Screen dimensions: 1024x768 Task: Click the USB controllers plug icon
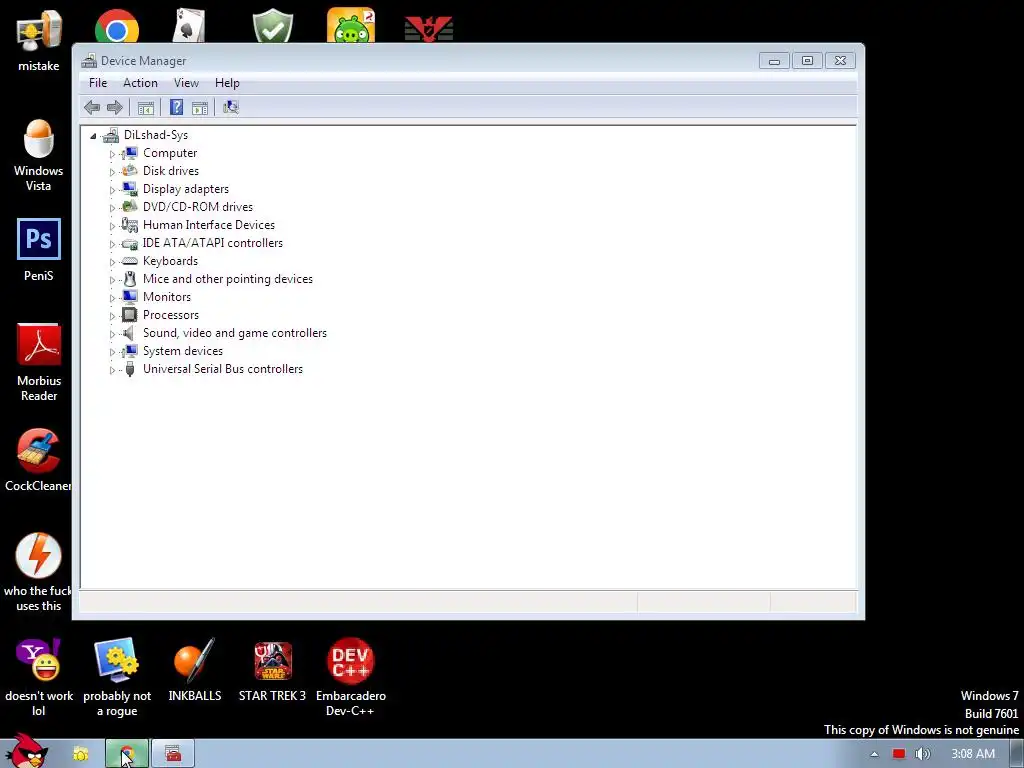130,369
